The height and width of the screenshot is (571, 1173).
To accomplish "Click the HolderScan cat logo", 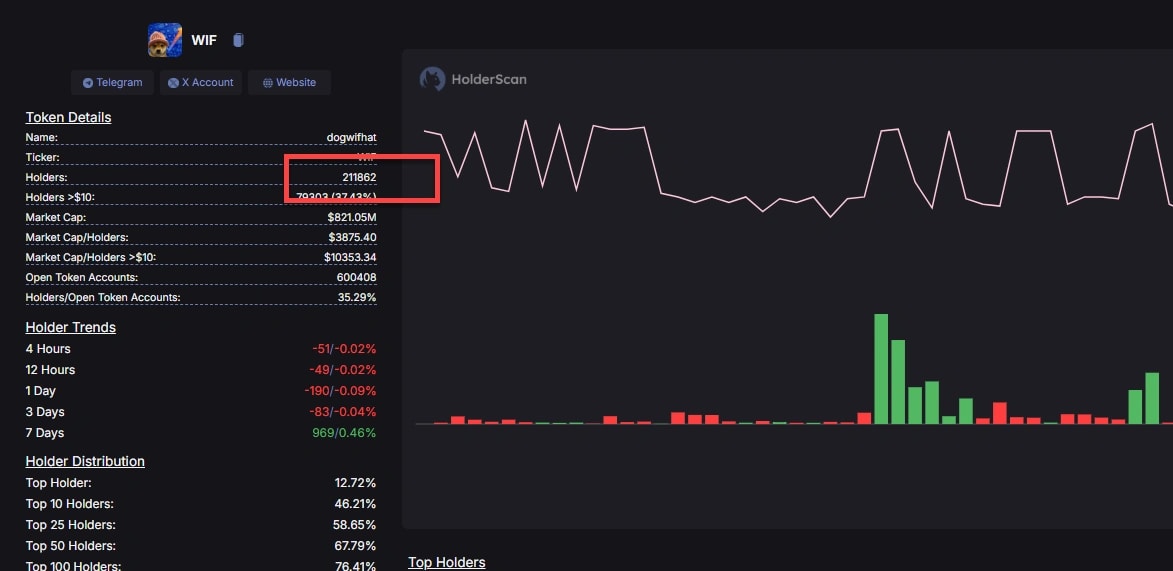I will (x=432, y=79).
